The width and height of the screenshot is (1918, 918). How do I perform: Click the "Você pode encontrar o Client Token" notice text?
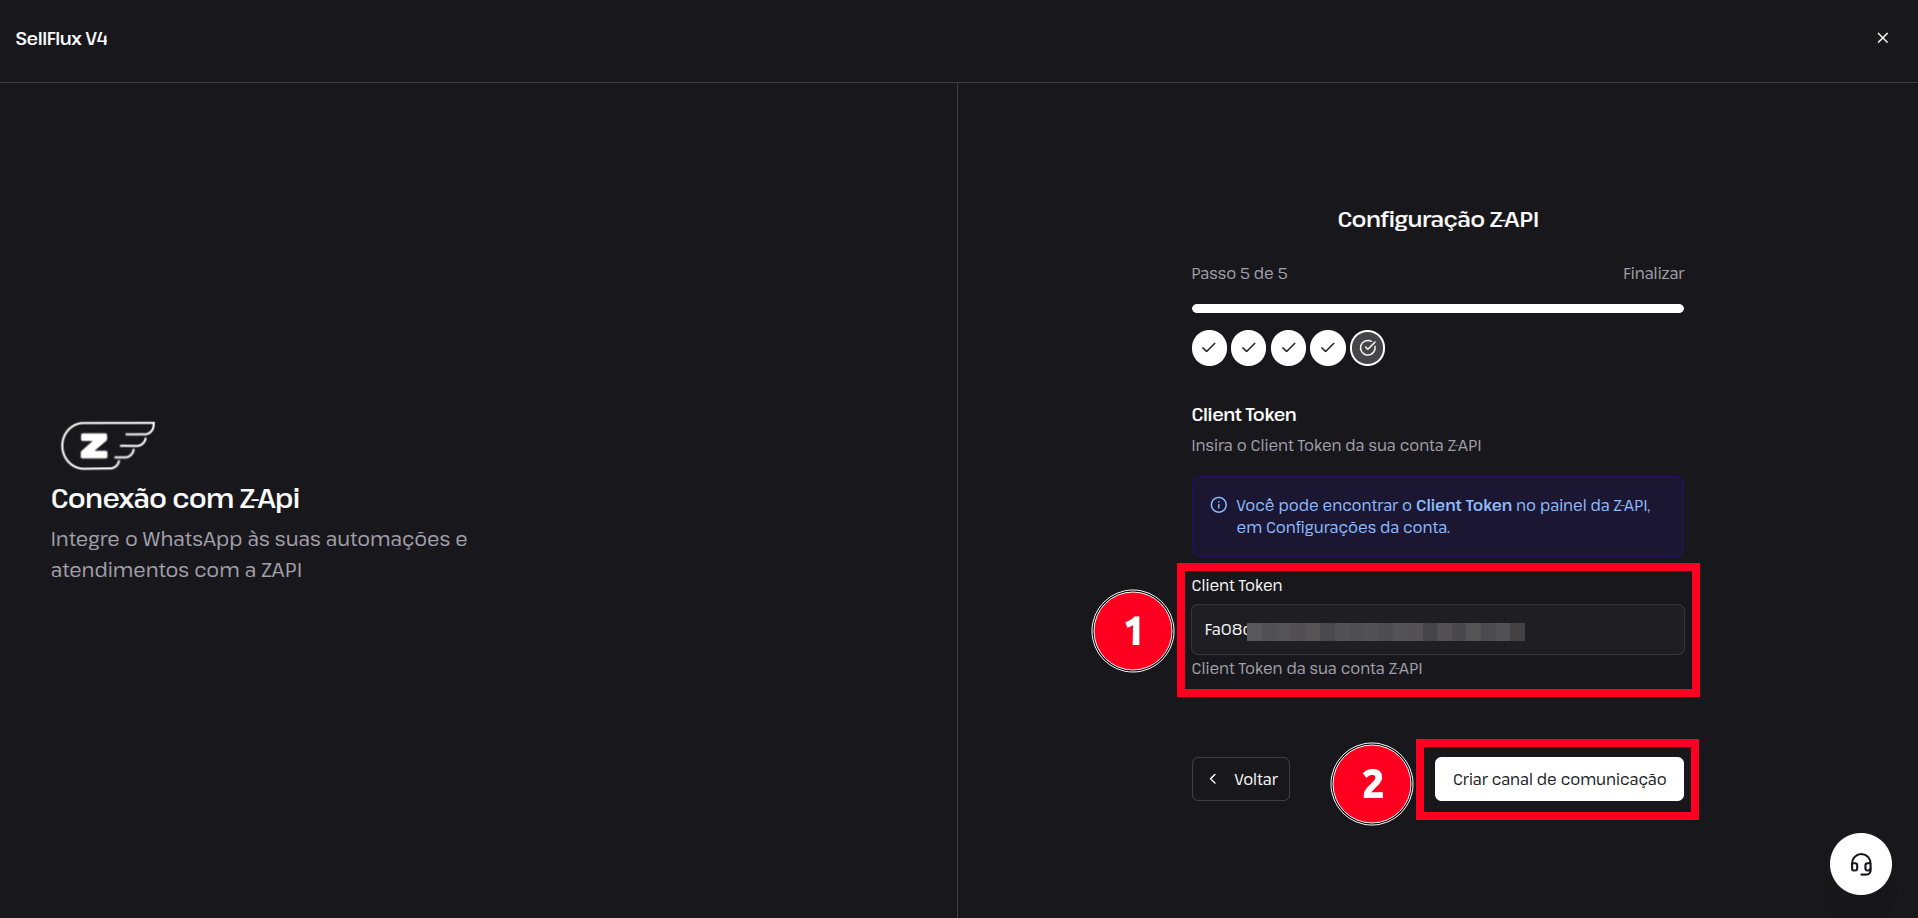point(1443,516)
